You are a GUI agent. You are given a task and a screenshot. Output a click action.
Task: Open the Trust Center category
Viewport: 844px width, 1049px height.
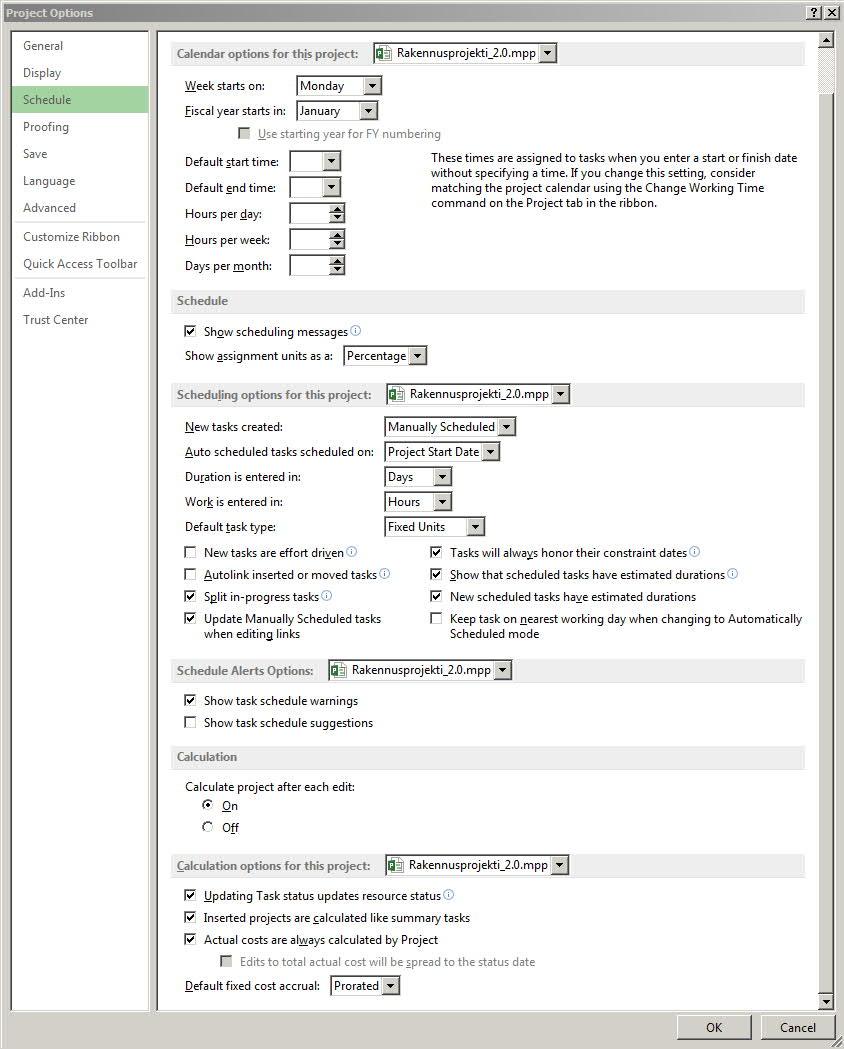80,320
